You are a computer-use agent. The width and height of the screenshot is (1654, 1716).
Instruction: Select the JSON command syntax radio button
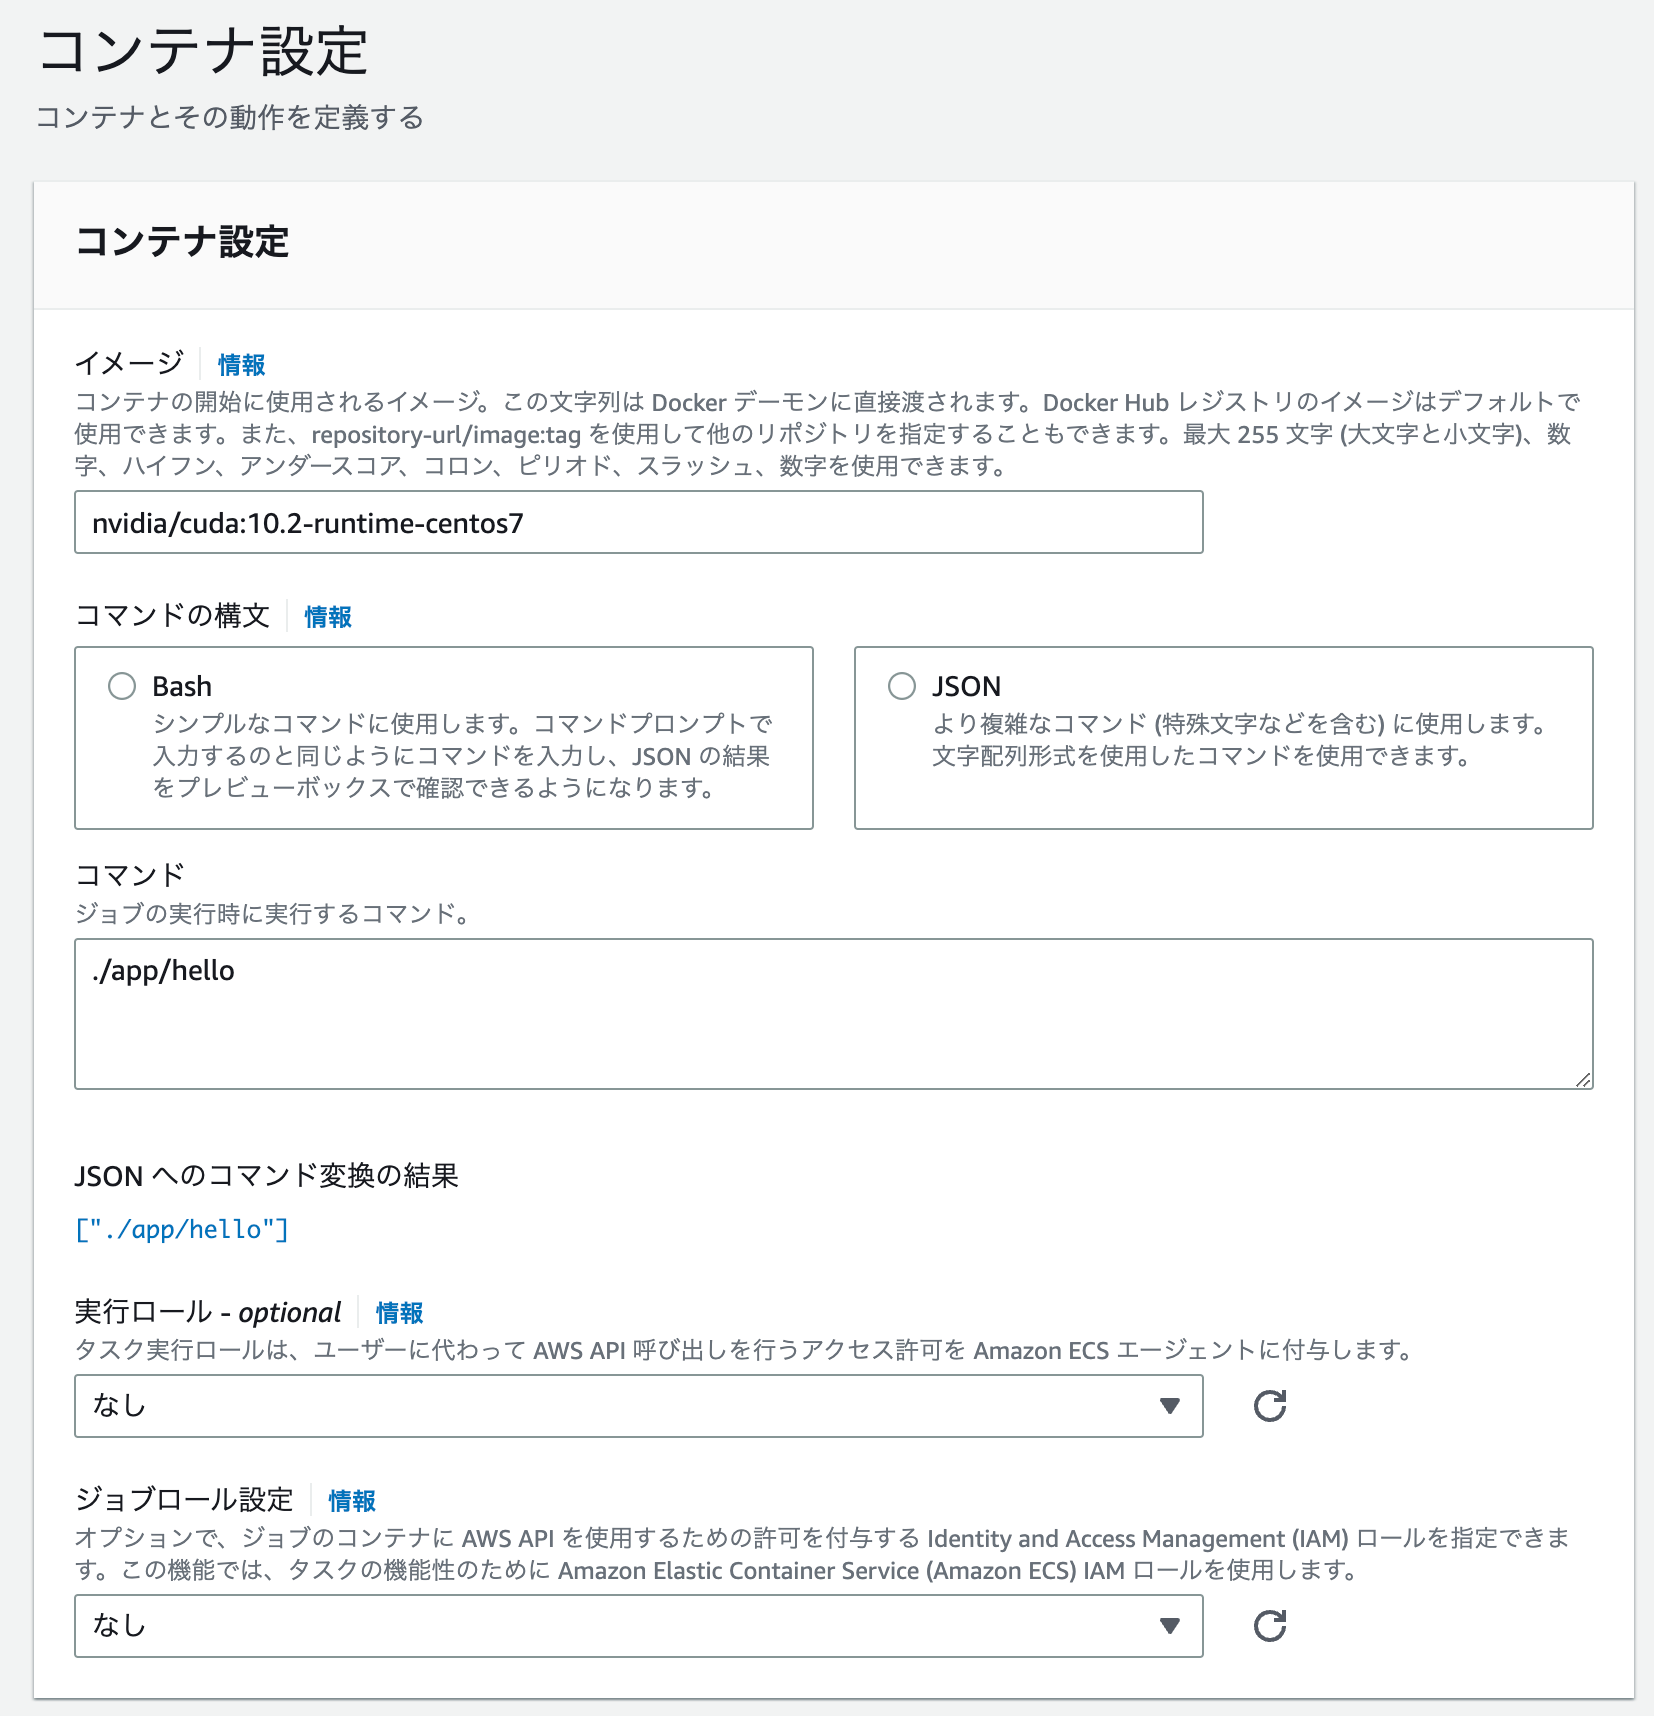click(901, 686)
